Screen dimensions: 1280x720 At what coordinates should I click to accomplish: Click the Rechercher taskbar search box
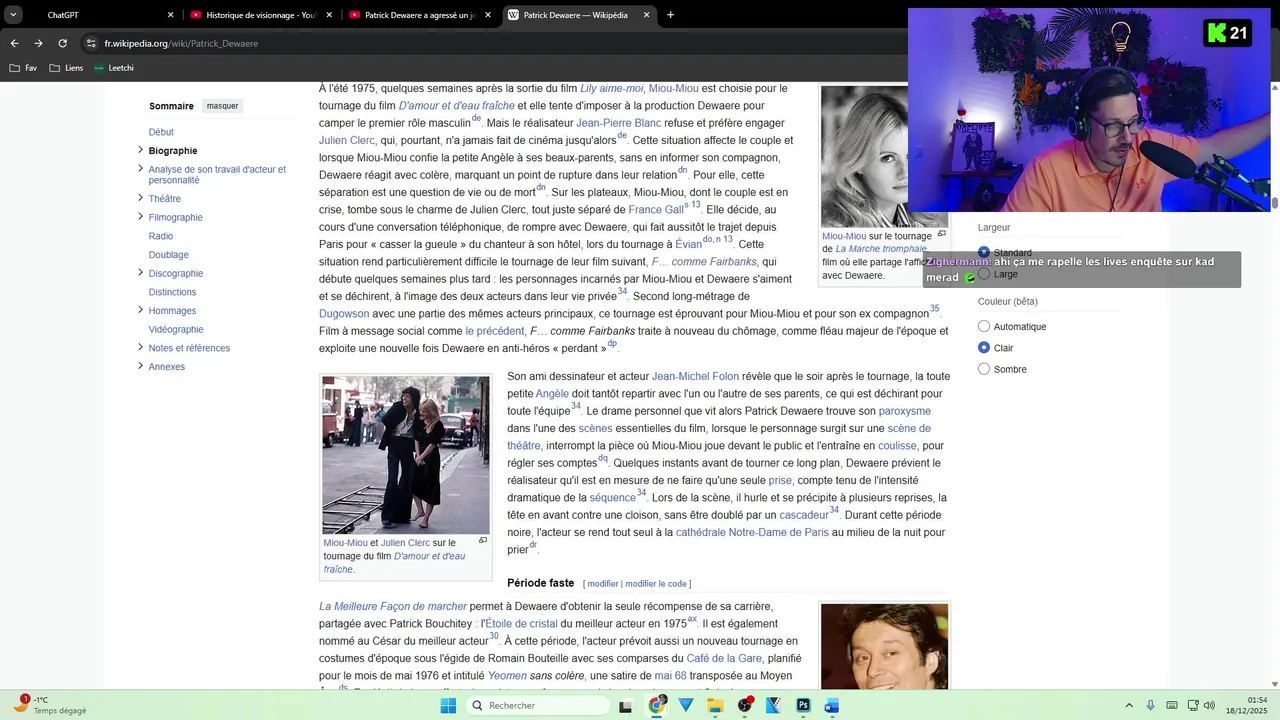click(x=538, y=705)
